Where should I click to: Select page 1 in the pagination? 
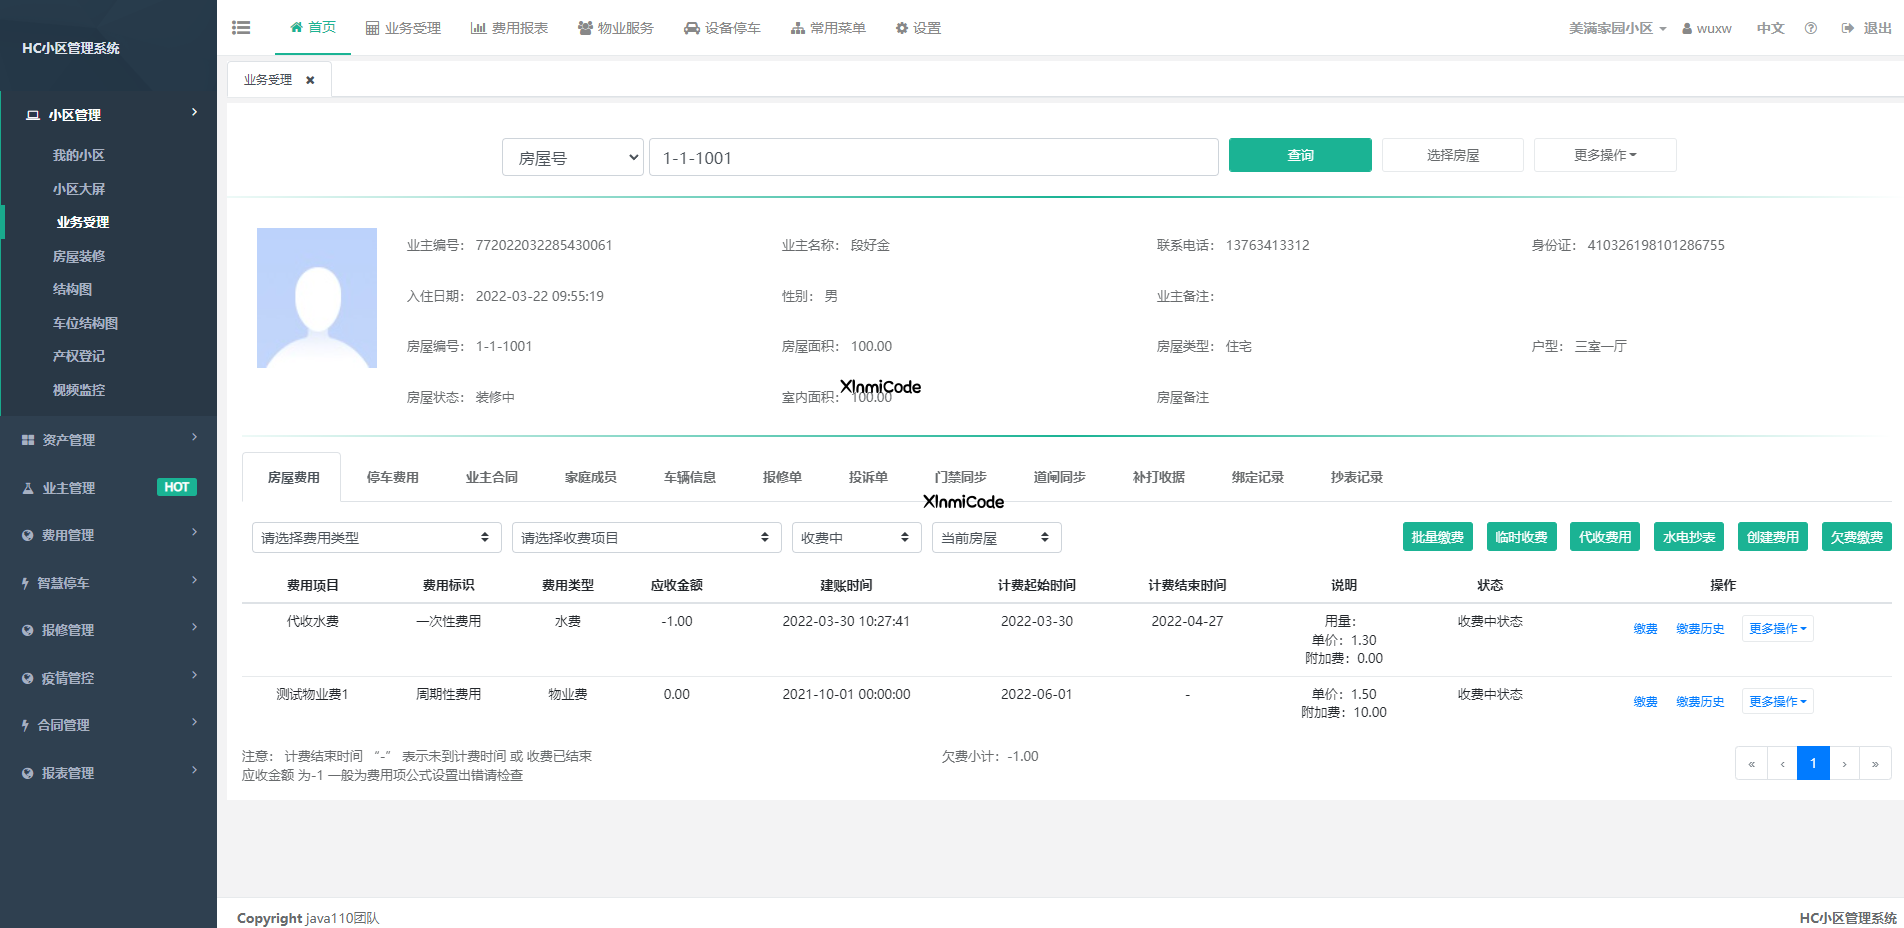coord(1813,763)
